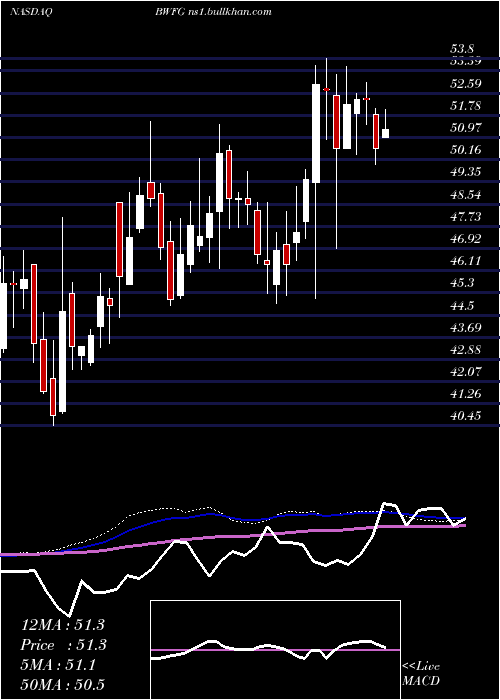Click the 44.5 price axis label
This screenshot has height=700, width=500.
click(462, 306)
